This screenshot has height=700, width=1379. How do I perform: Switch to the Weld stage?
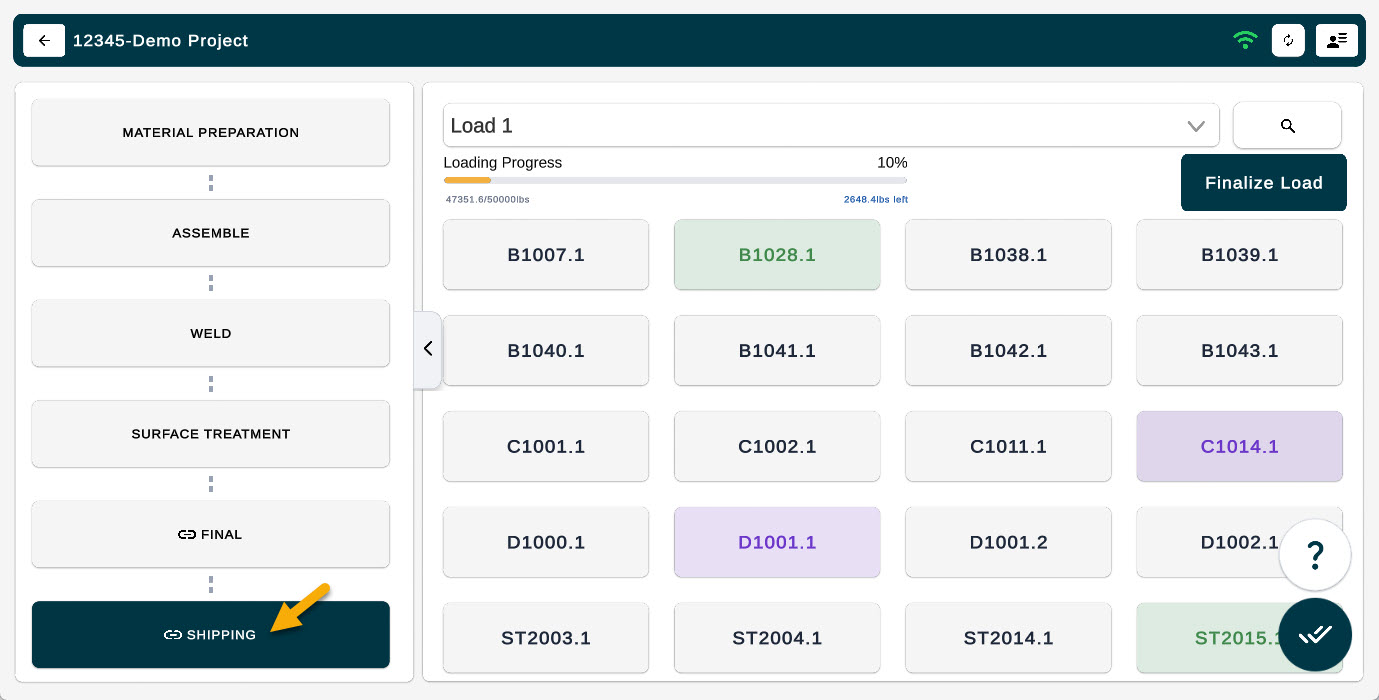[x=210, y=333]
